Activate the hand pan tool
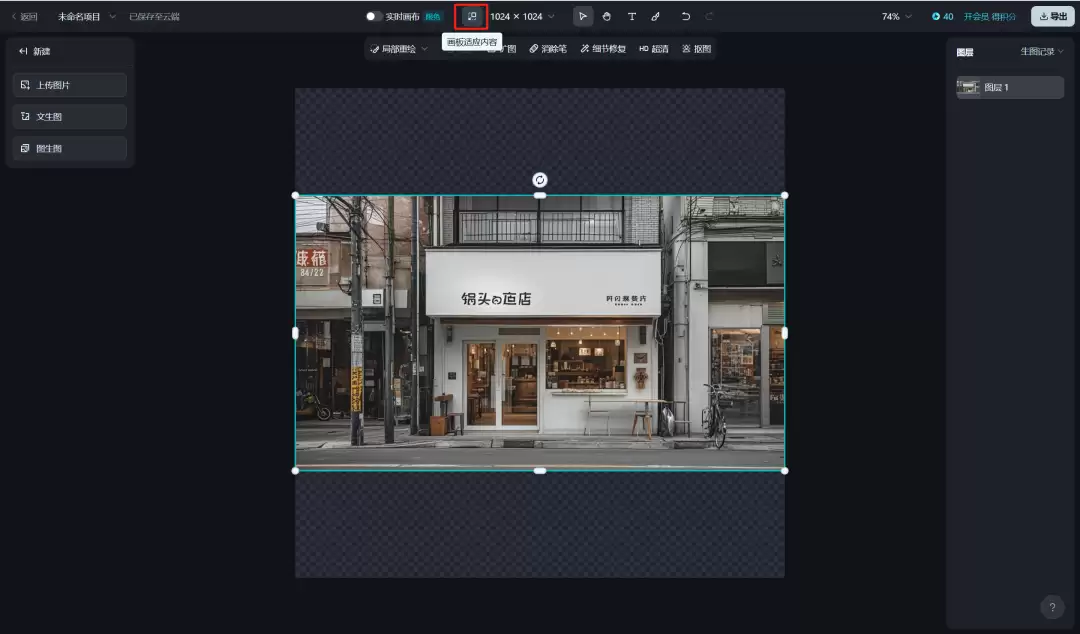1080x634 pixels. click(607, 15)
